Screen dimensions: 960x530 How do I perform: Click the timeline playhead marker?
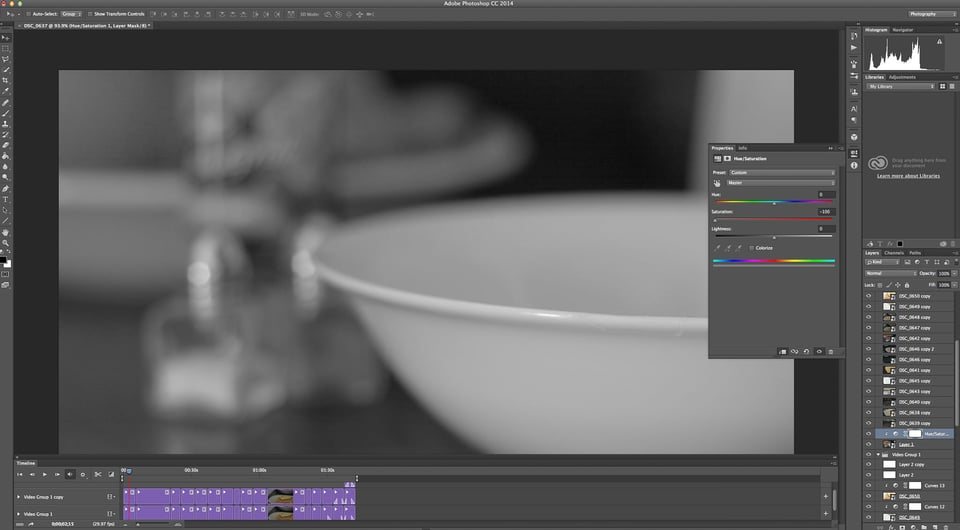click(x=129, y=471)
